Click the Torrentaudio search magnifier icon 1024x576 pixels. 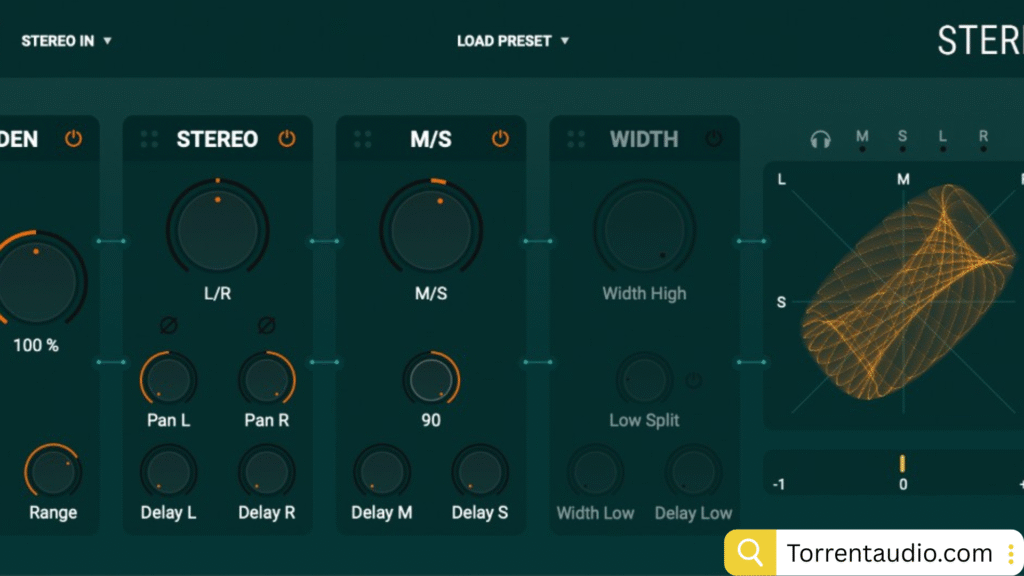749,553
